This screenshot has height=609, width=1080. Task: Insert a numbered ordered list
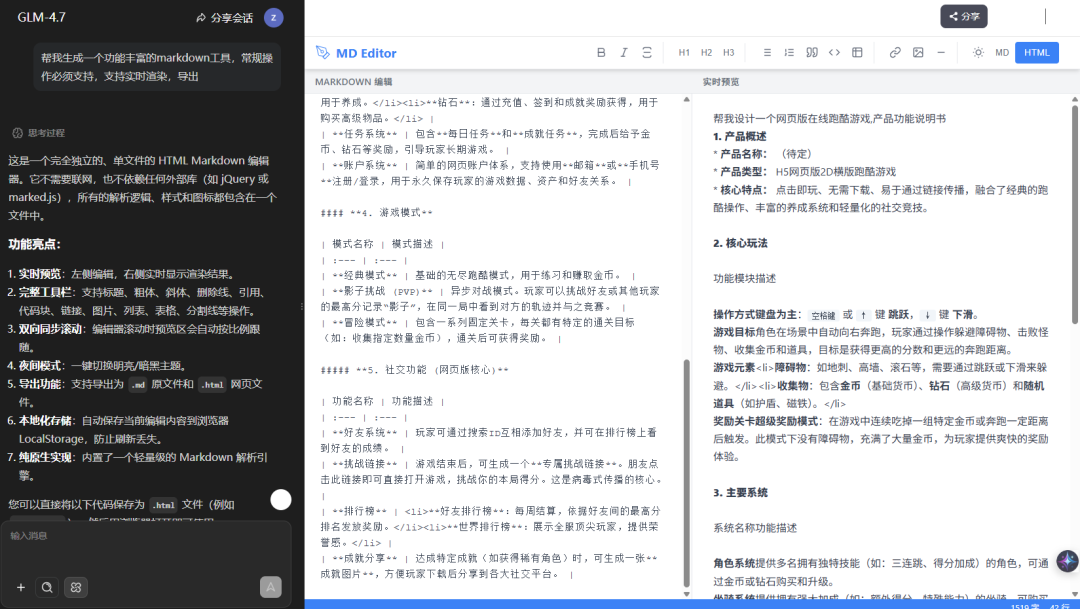tap(789, 53)
